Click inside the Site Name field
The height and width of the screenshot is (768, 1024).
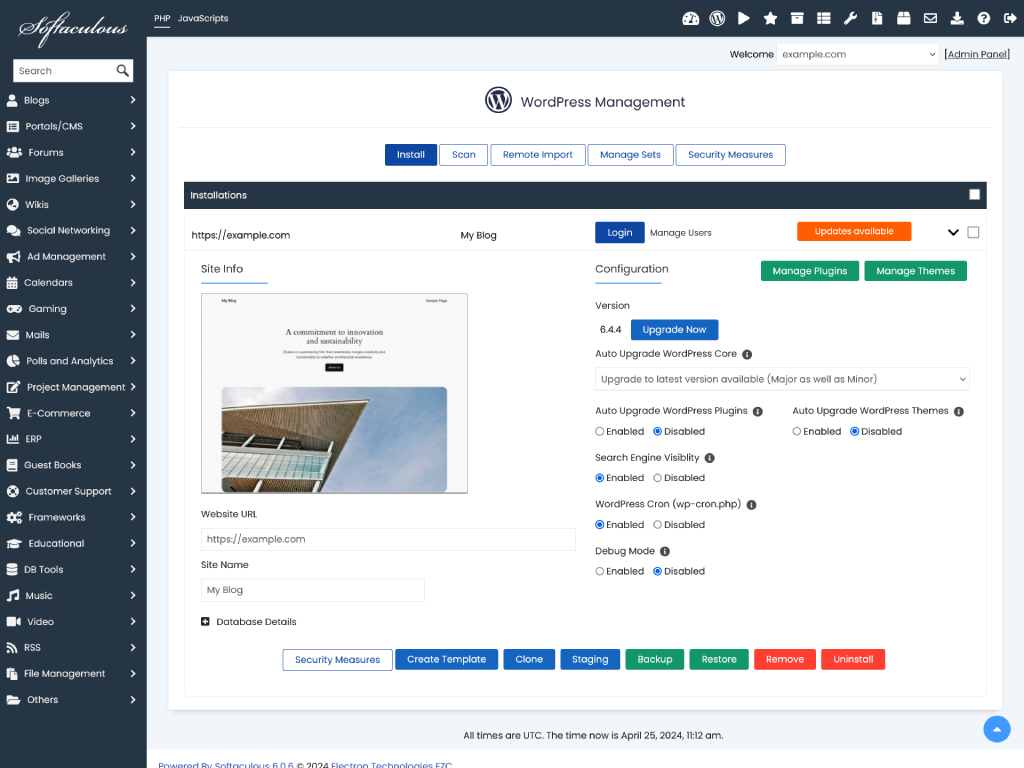[x=312, y=590]
